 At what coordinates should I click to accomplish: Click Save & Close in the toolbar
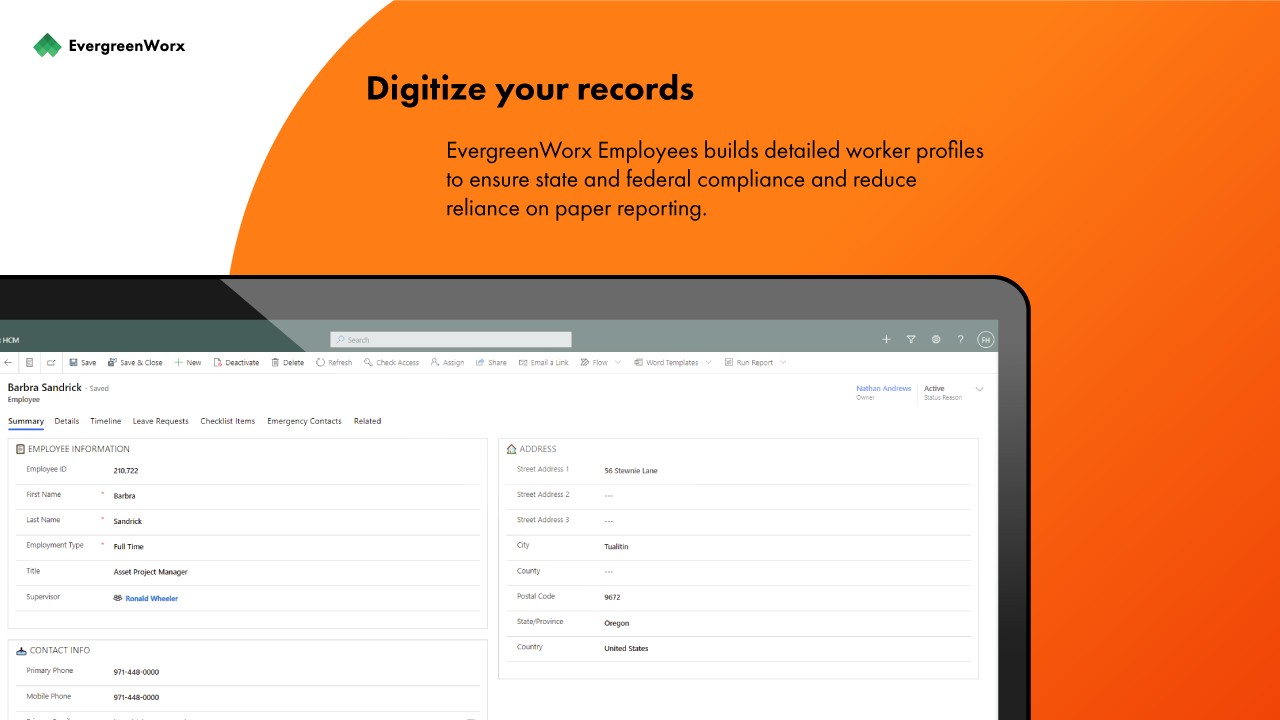click(x=135, y=363)
